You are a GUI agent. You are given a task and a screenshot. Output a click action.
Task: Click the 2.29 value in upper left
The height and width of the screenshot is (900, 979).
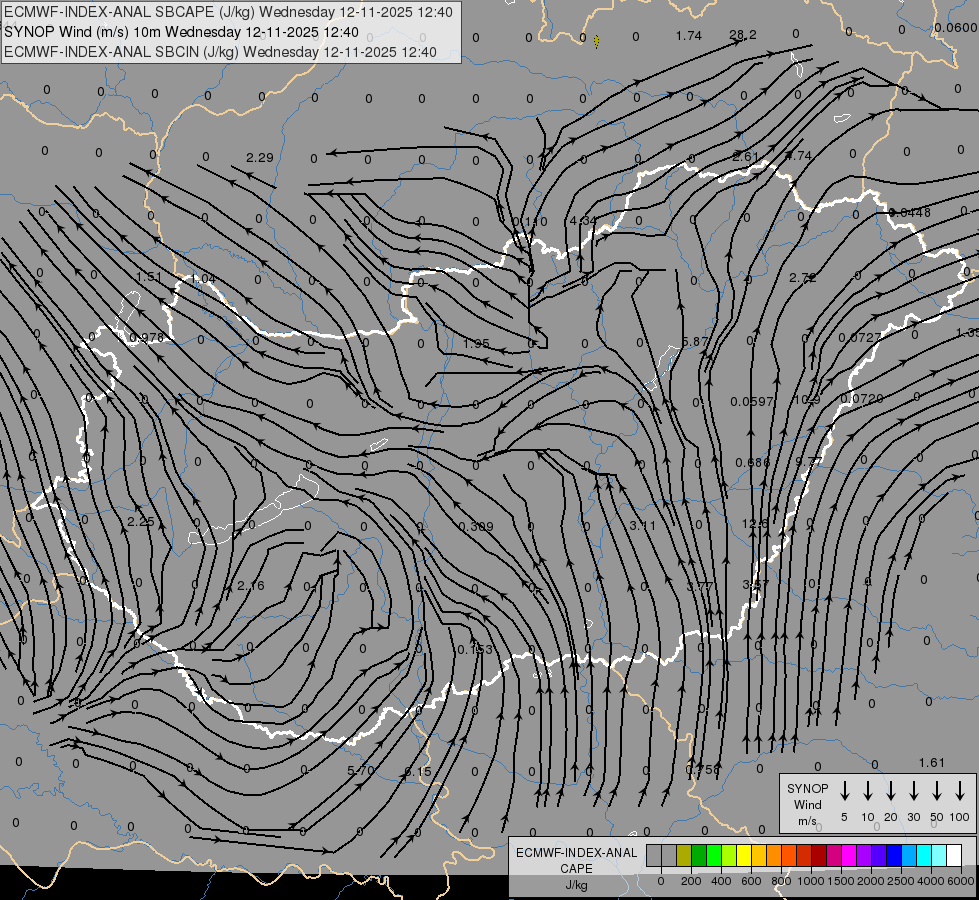[260, 157]
